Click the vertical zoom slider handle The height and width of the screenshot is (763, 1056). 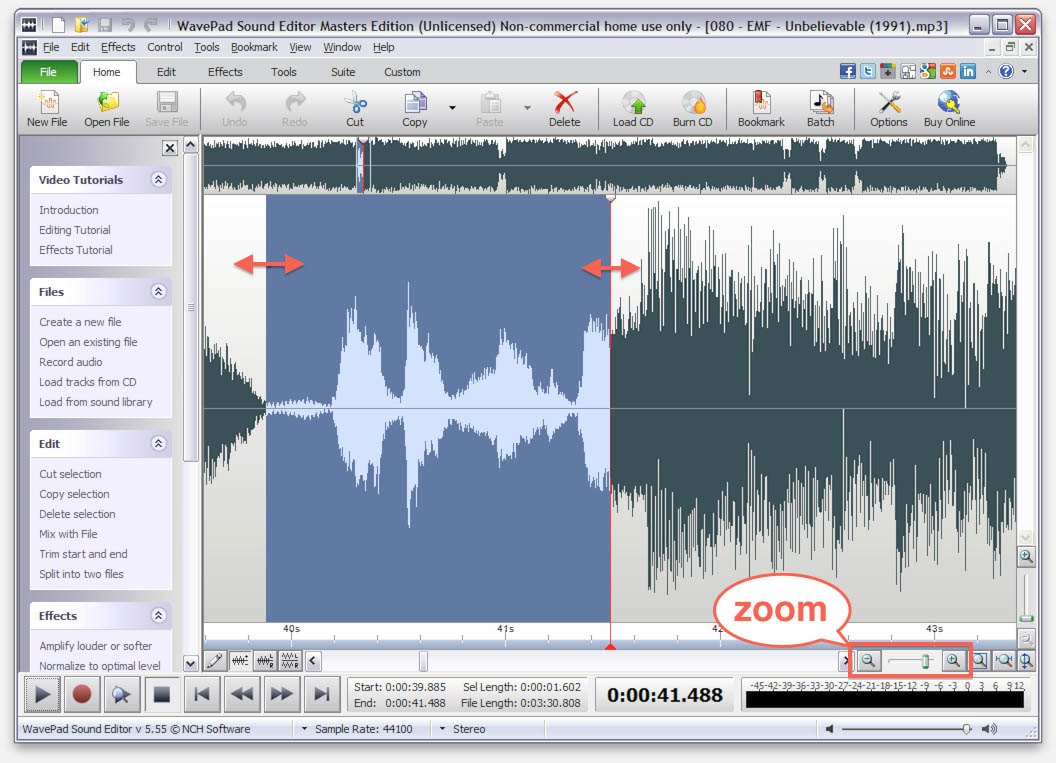1026,618
